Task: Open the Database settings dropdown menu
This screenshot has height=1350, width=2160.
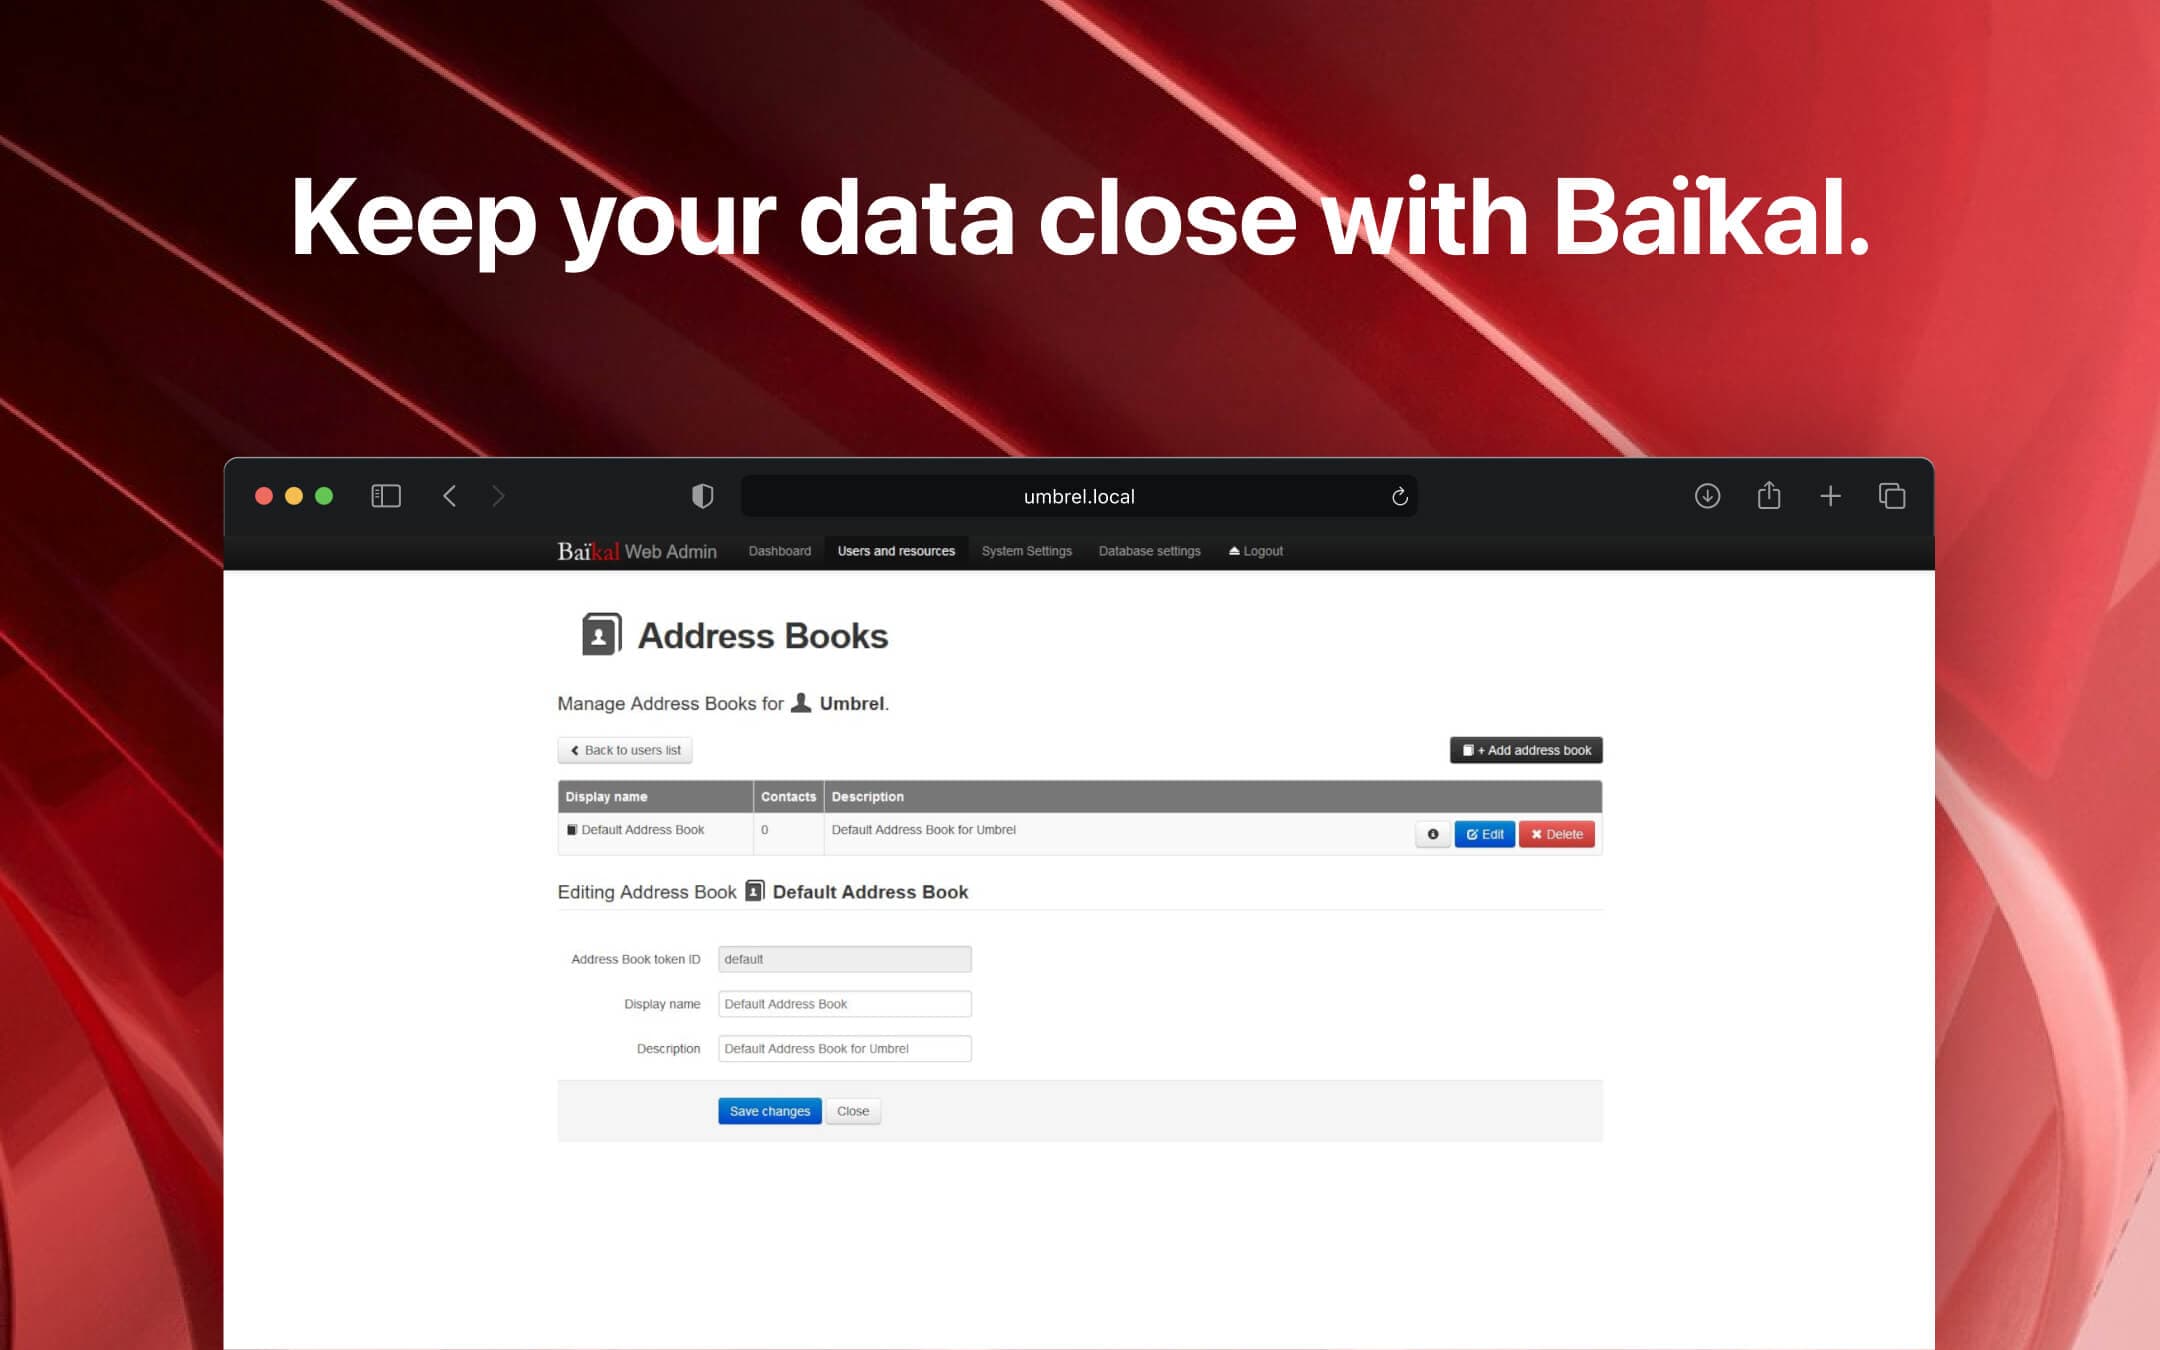Action: (x=1148, y=552)
